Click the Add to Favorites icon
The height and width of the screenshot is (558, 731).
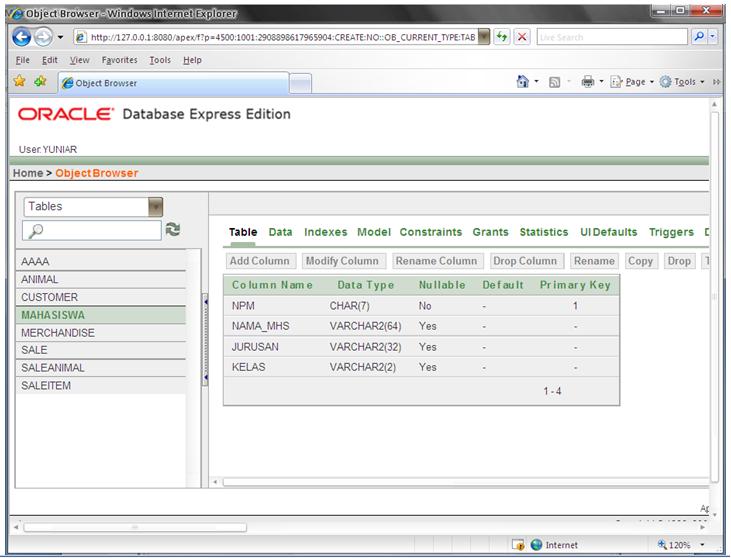pyautogui.click(x=40, y=82)
